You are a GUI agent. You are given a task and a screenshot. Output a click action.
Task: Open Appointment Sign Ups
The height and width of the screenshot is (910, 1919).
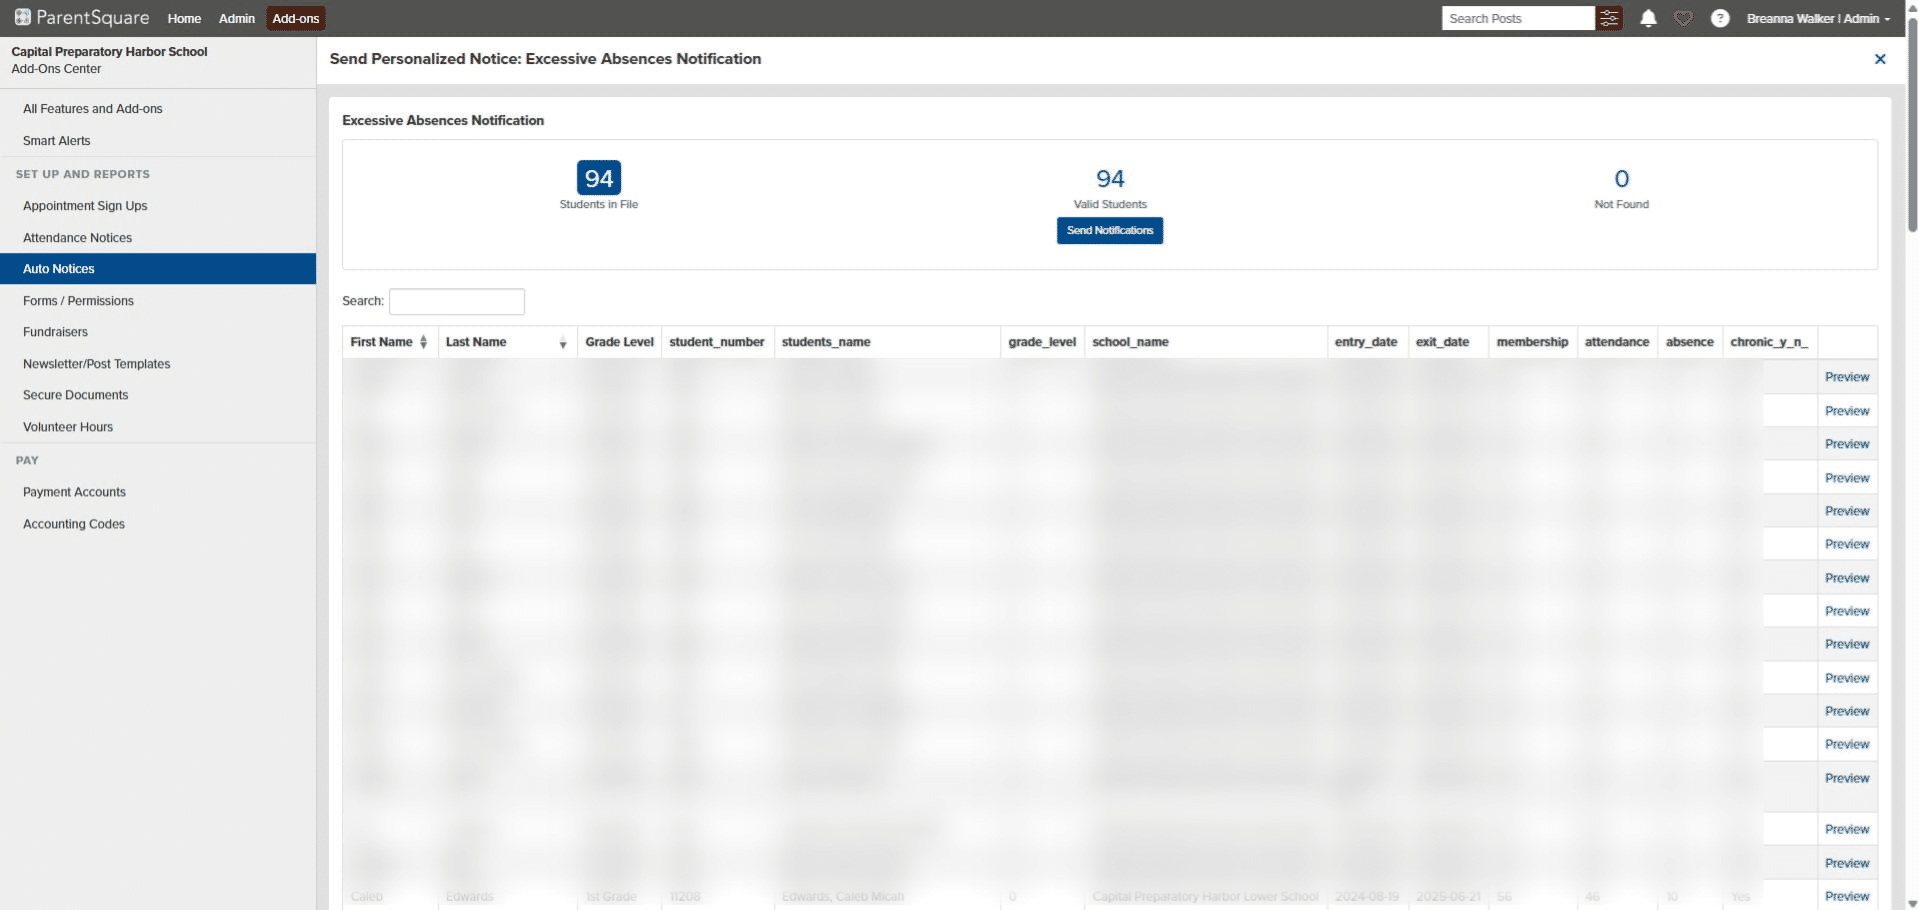tap(85, 206)
